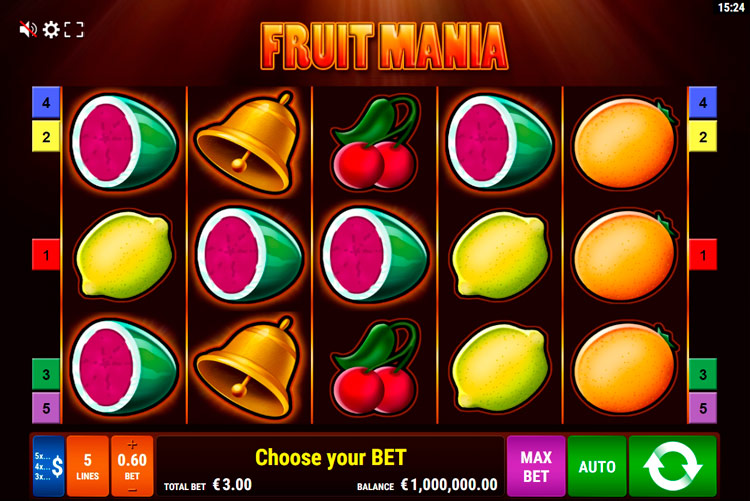Select yellow payline 2 on left side
The height and width of the screenshot is (501, 750).
(x=46, y=136)
